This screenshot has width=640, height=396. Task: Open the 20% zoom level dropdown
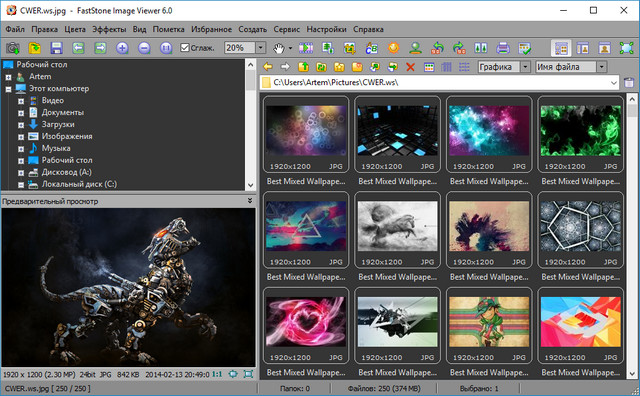click(261, 48)
